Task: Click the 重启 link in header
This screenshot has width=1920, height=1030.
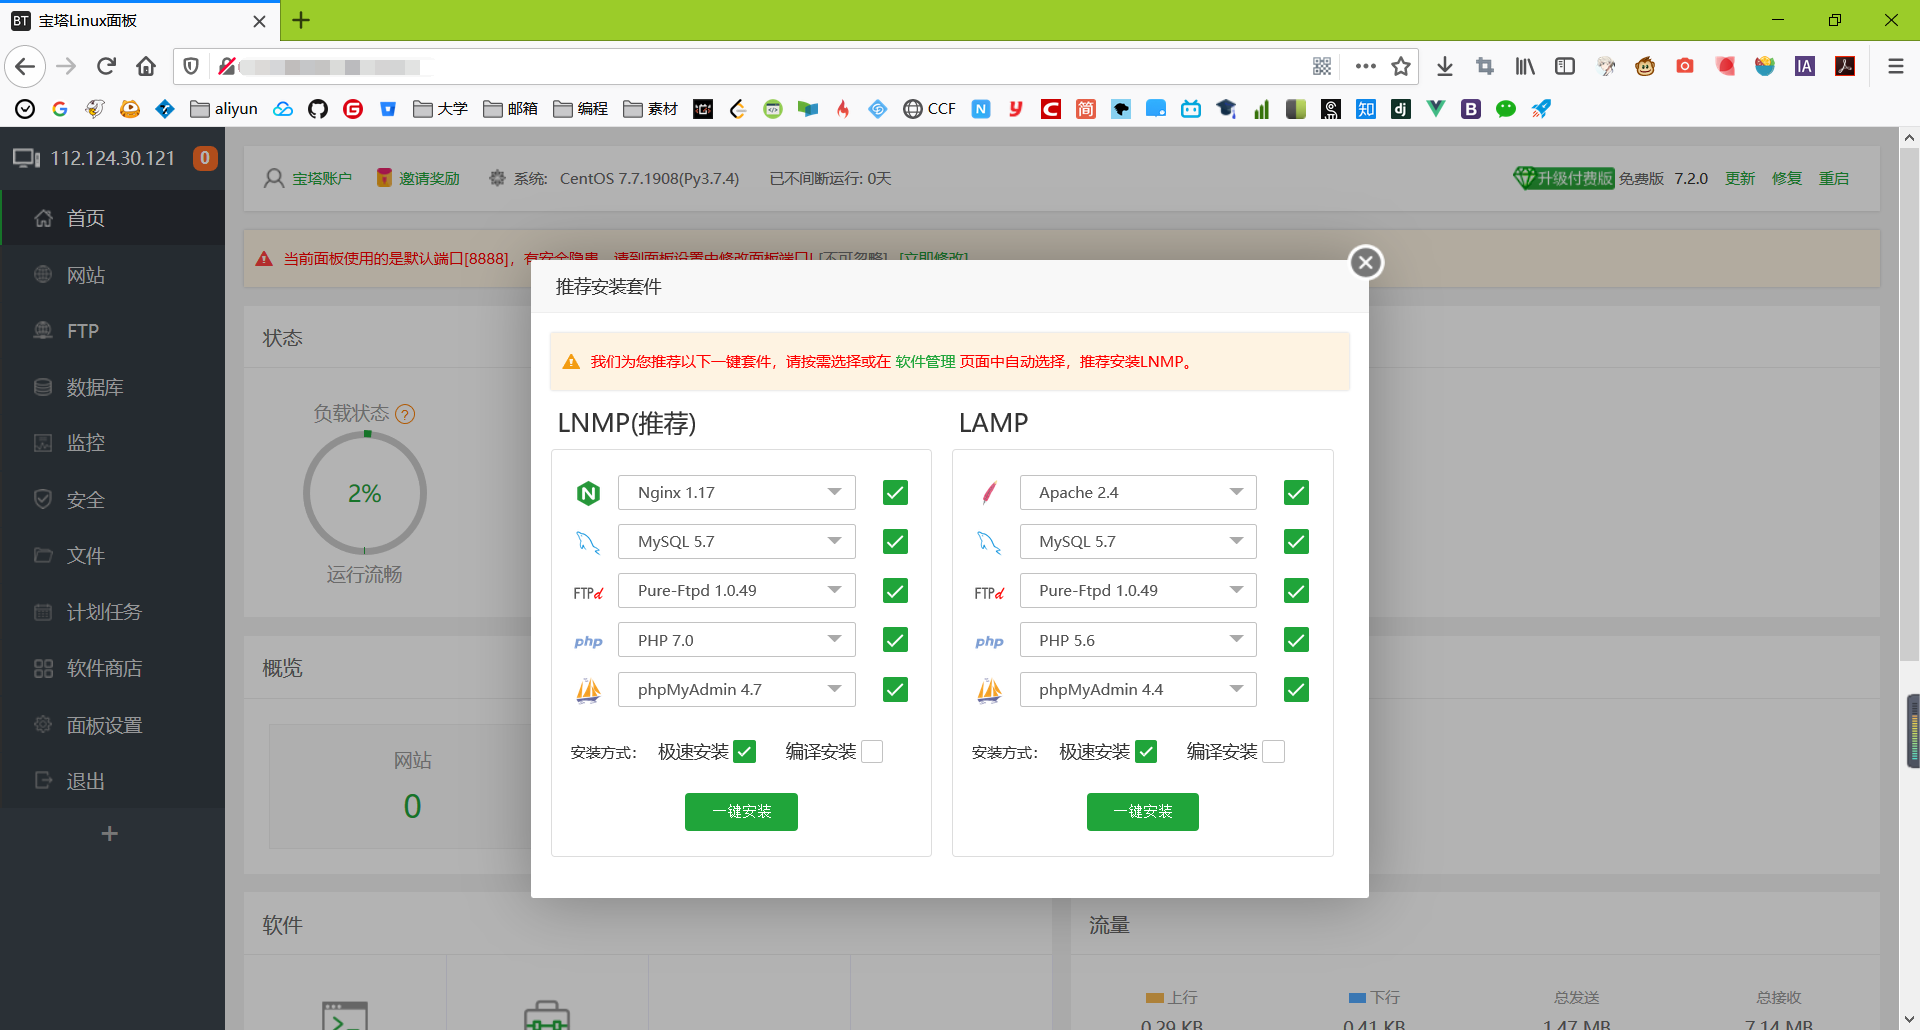Action: [x=1834, y=178]
